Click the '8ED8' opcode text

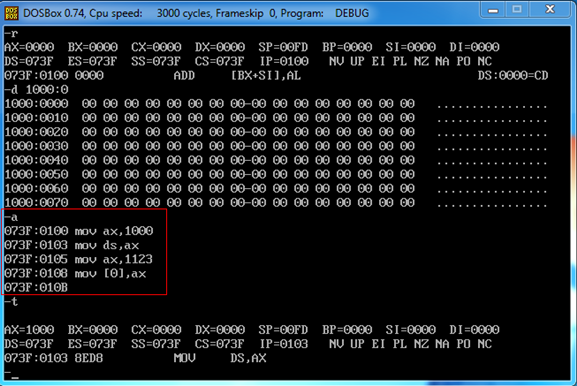[x=89, y=358]
